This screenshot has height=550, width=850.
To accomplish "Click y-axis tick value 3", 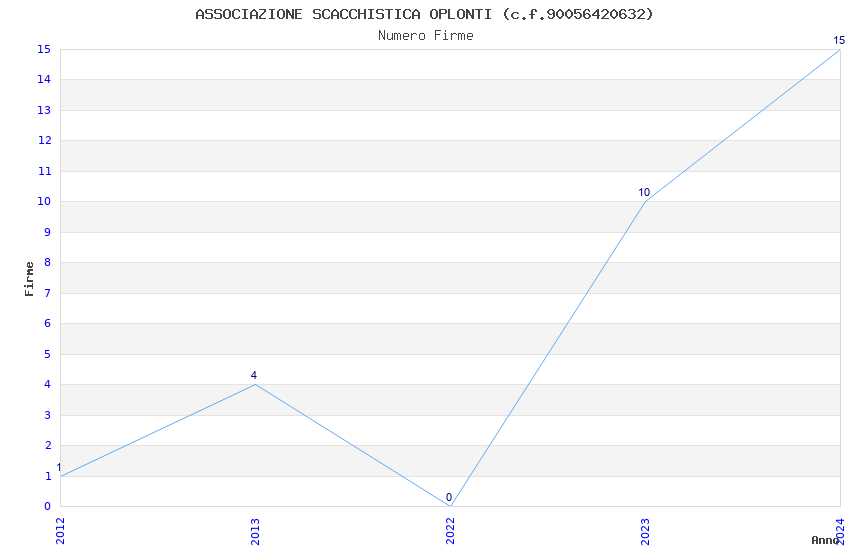I will pos(48,415).
